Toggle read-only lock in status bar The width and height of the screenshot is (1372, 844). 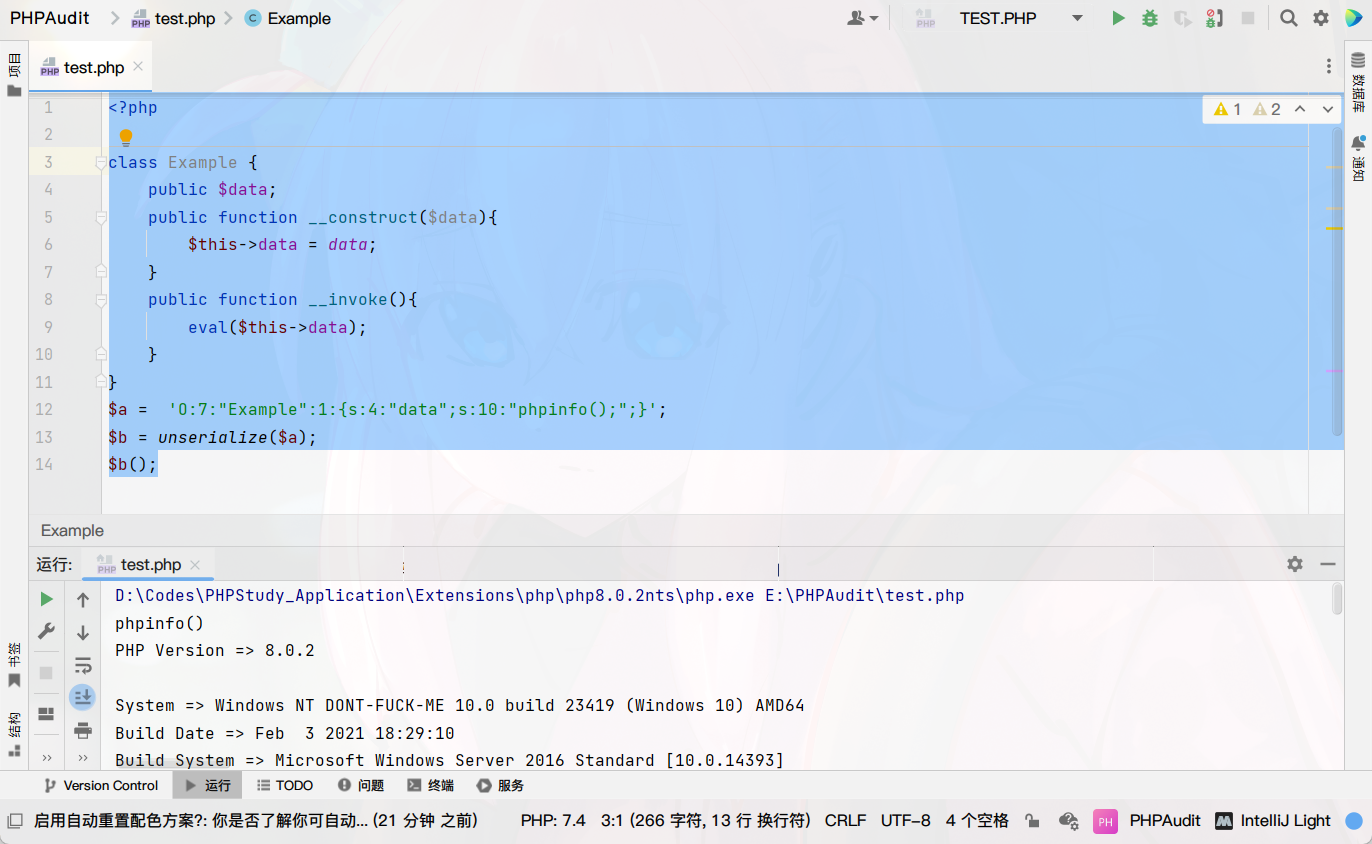(x=1032, y=821)
